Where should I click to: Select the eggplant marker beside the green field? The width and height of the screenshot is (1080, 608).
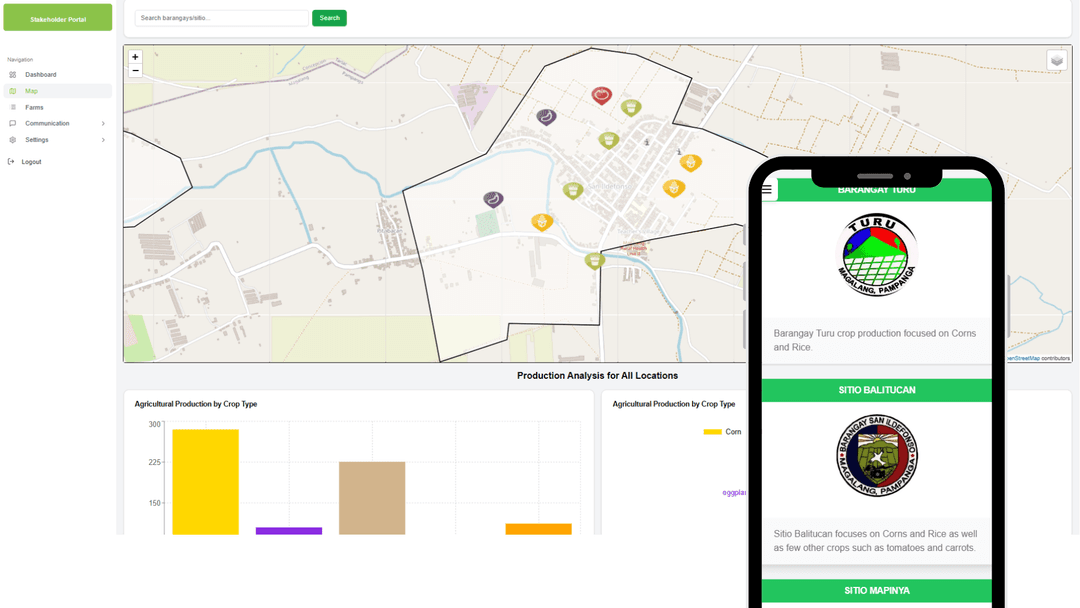coord(492,200)
